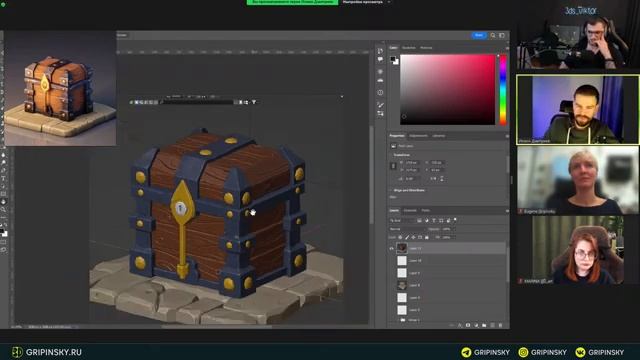Image resolution: width=640 pixels, height=360 pixels.
Task: Click the toolbar foreground/background color swatches
Action: (x=3, y=233)
